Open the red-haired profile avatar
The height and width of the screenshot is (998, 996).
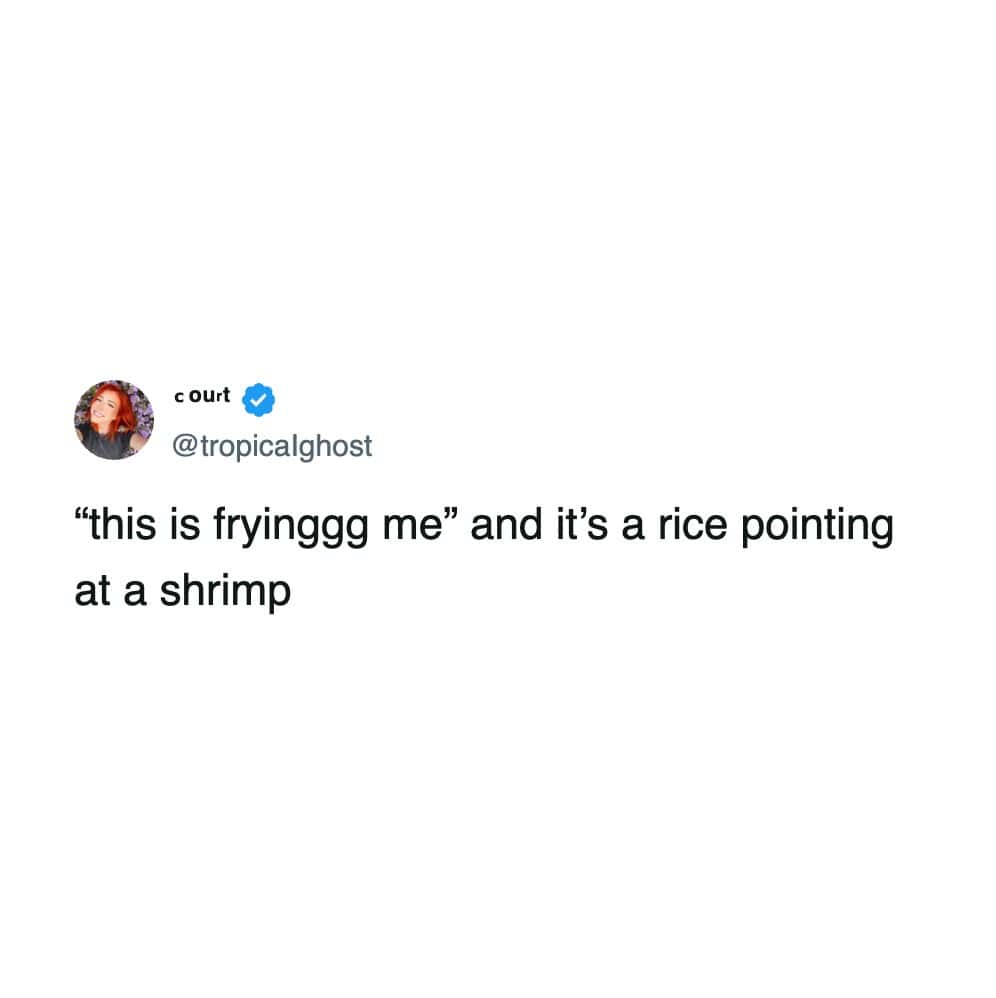(x=114, y=420)
